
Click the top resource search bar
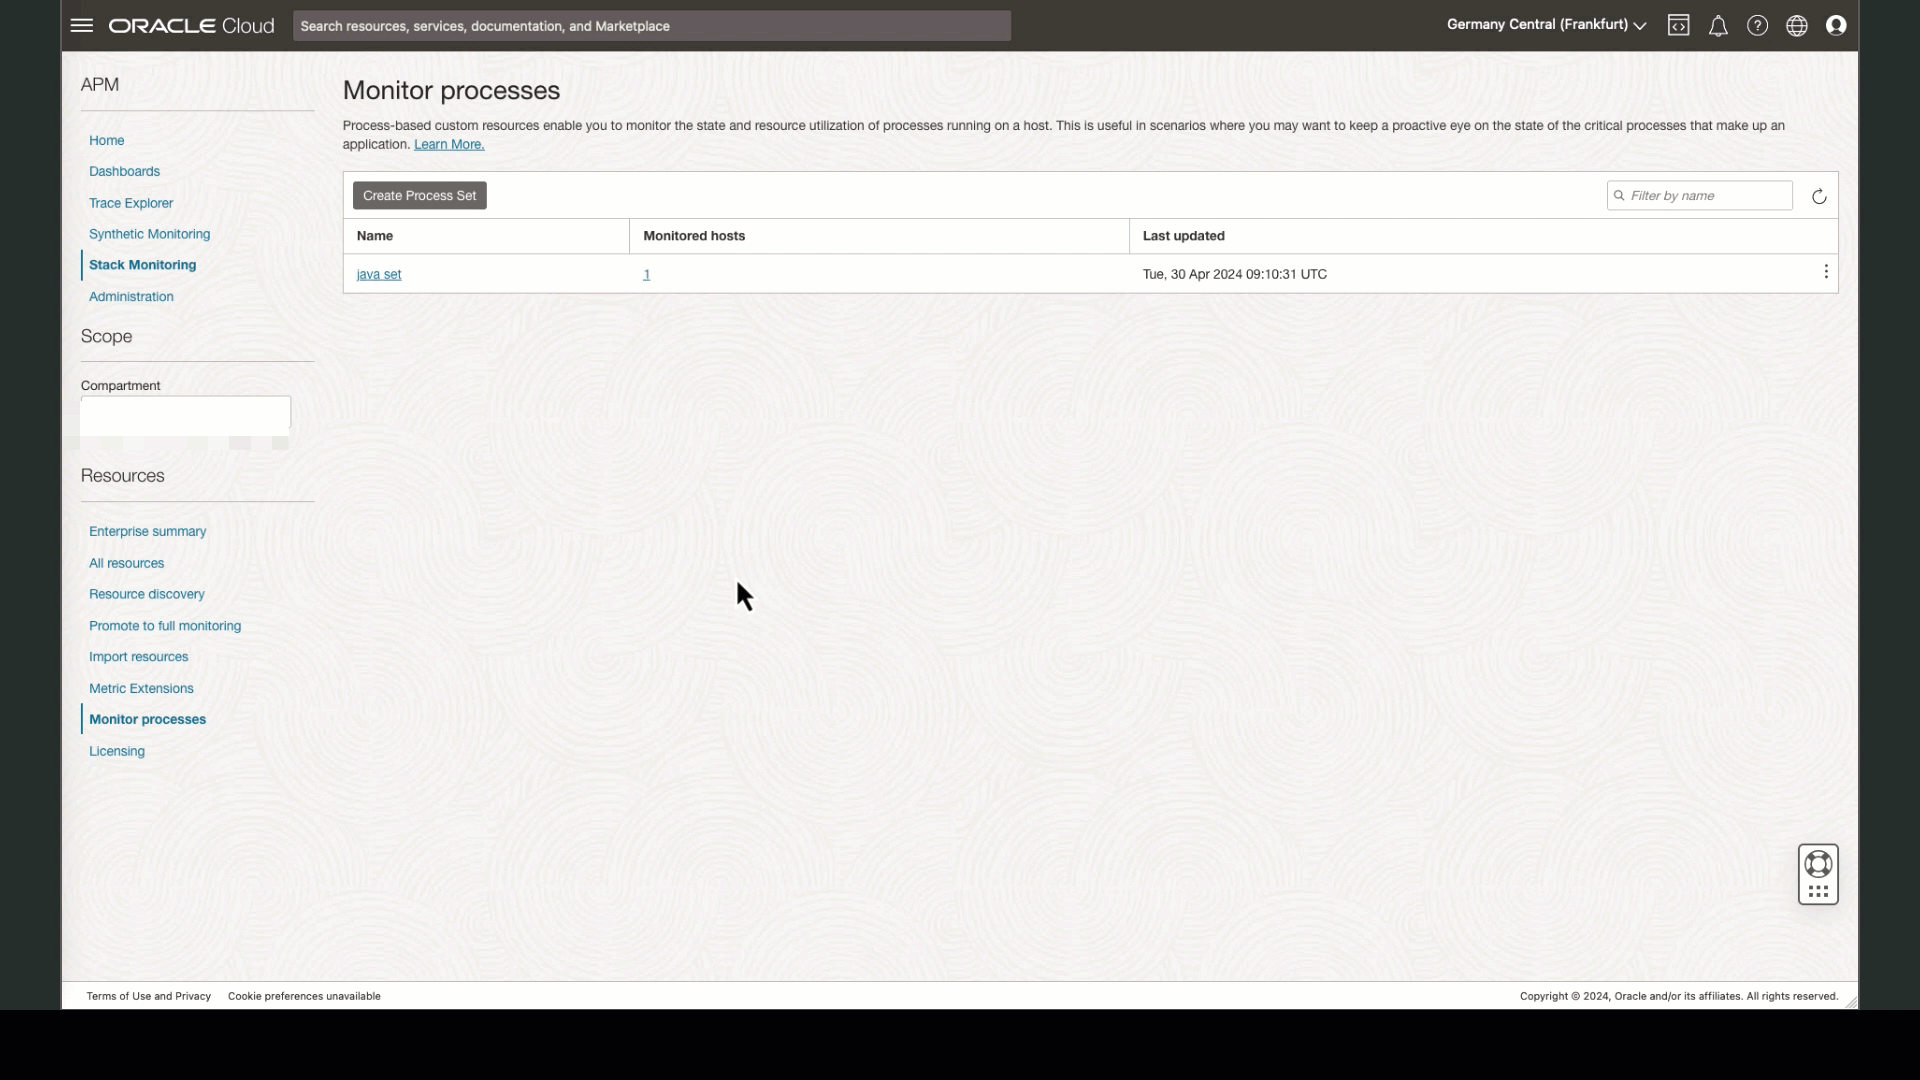[651, 26]
